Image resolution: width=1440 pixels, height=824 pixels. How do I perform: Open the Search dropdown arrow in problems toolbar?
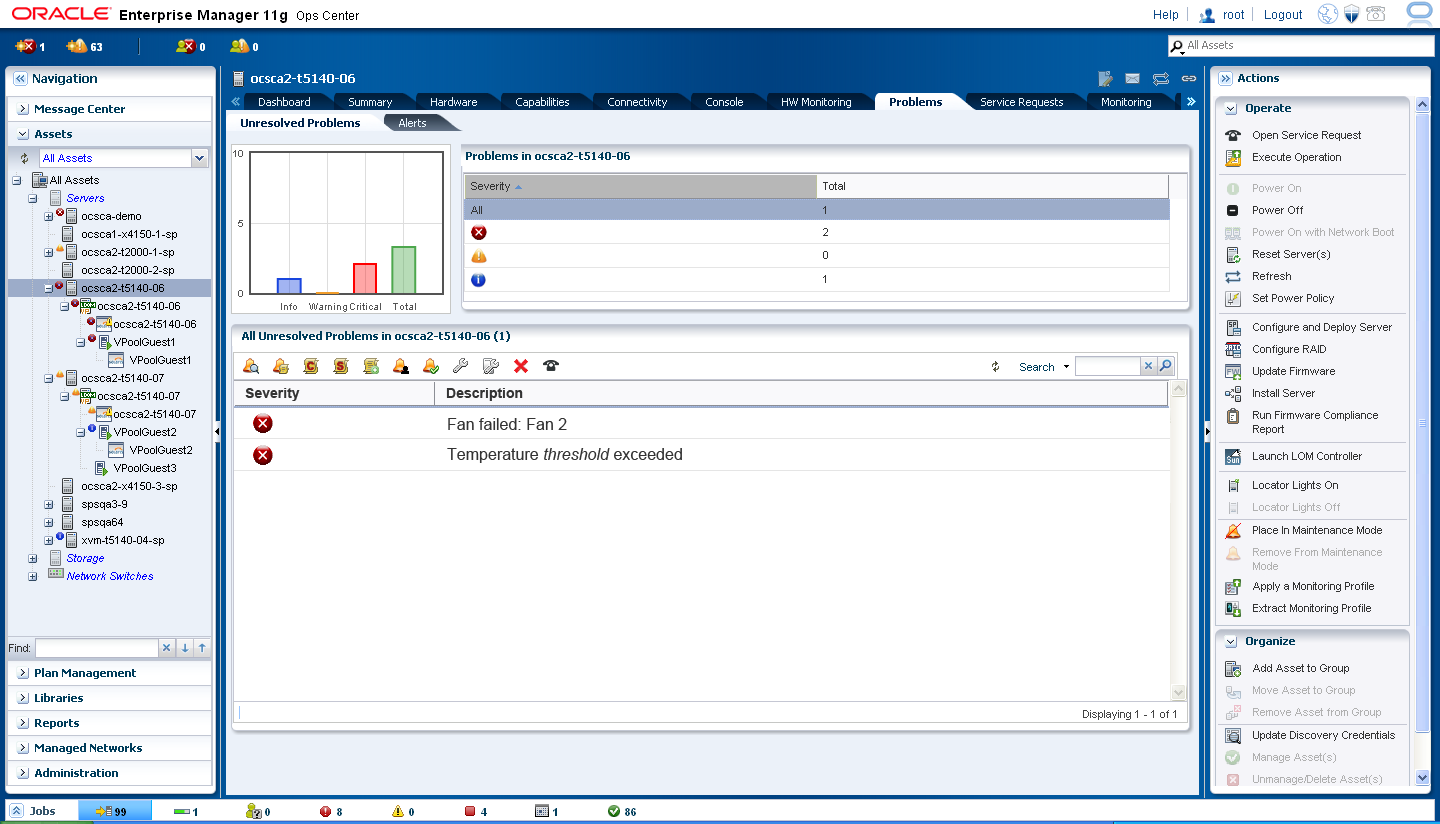point(1066,367)
